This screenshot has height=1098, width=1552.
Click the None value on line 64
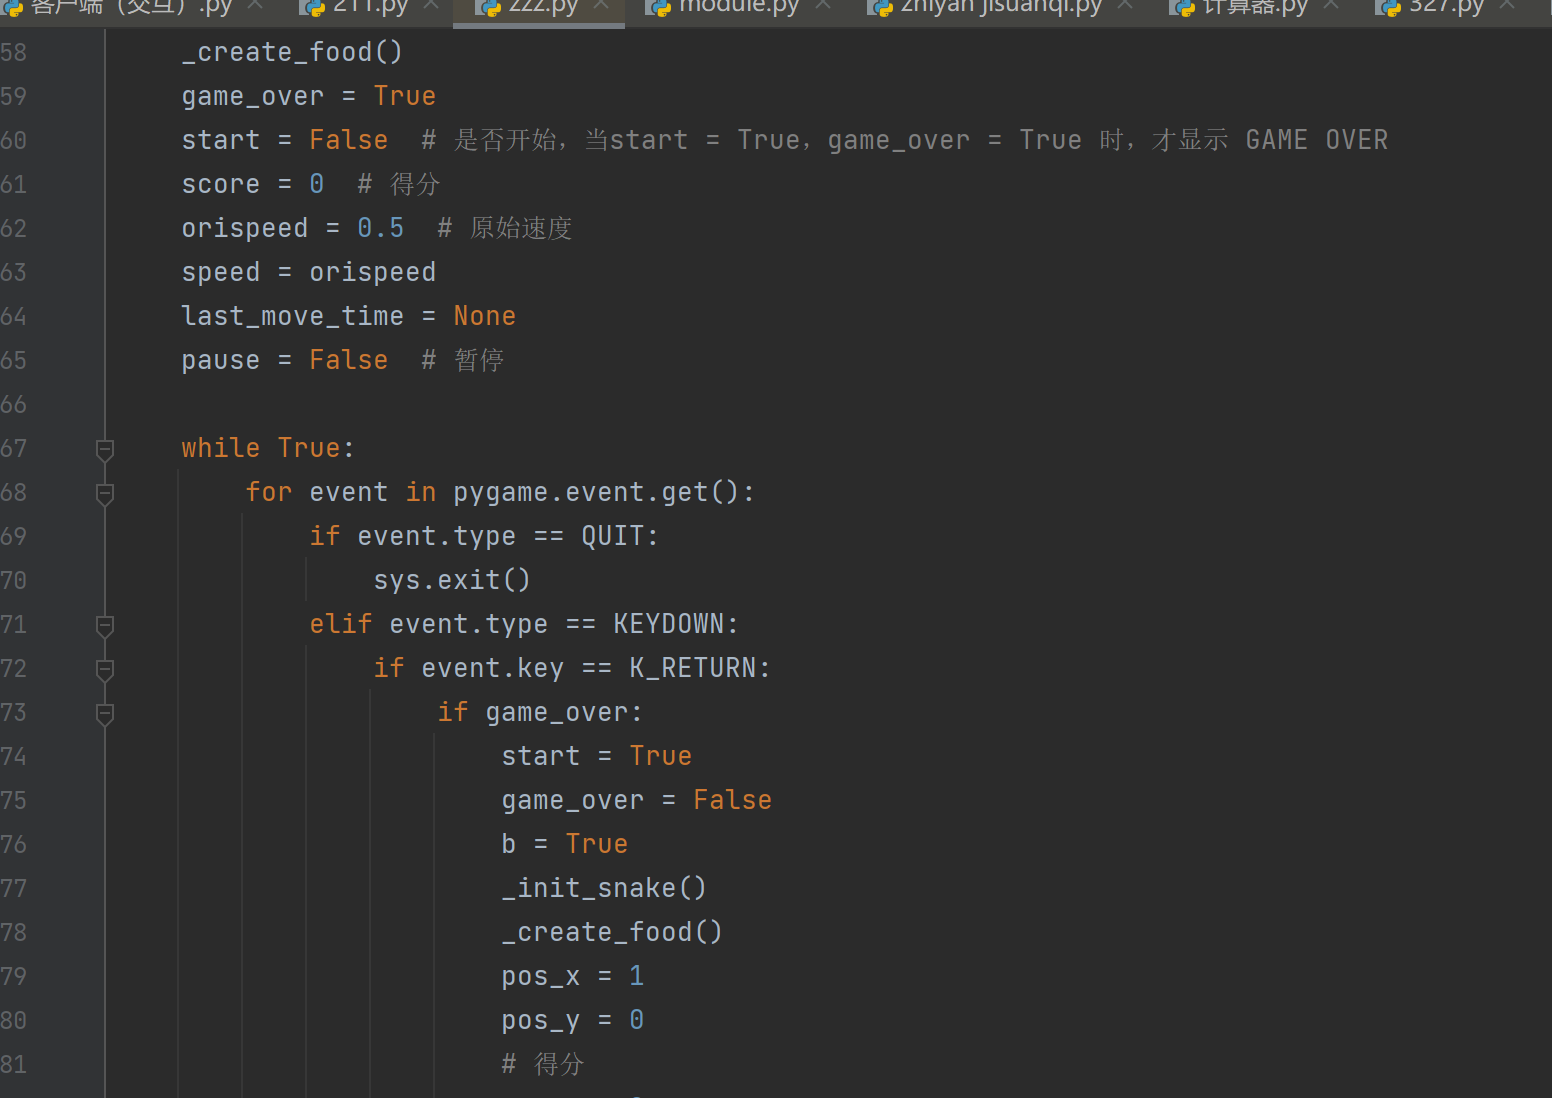[484, 316]
